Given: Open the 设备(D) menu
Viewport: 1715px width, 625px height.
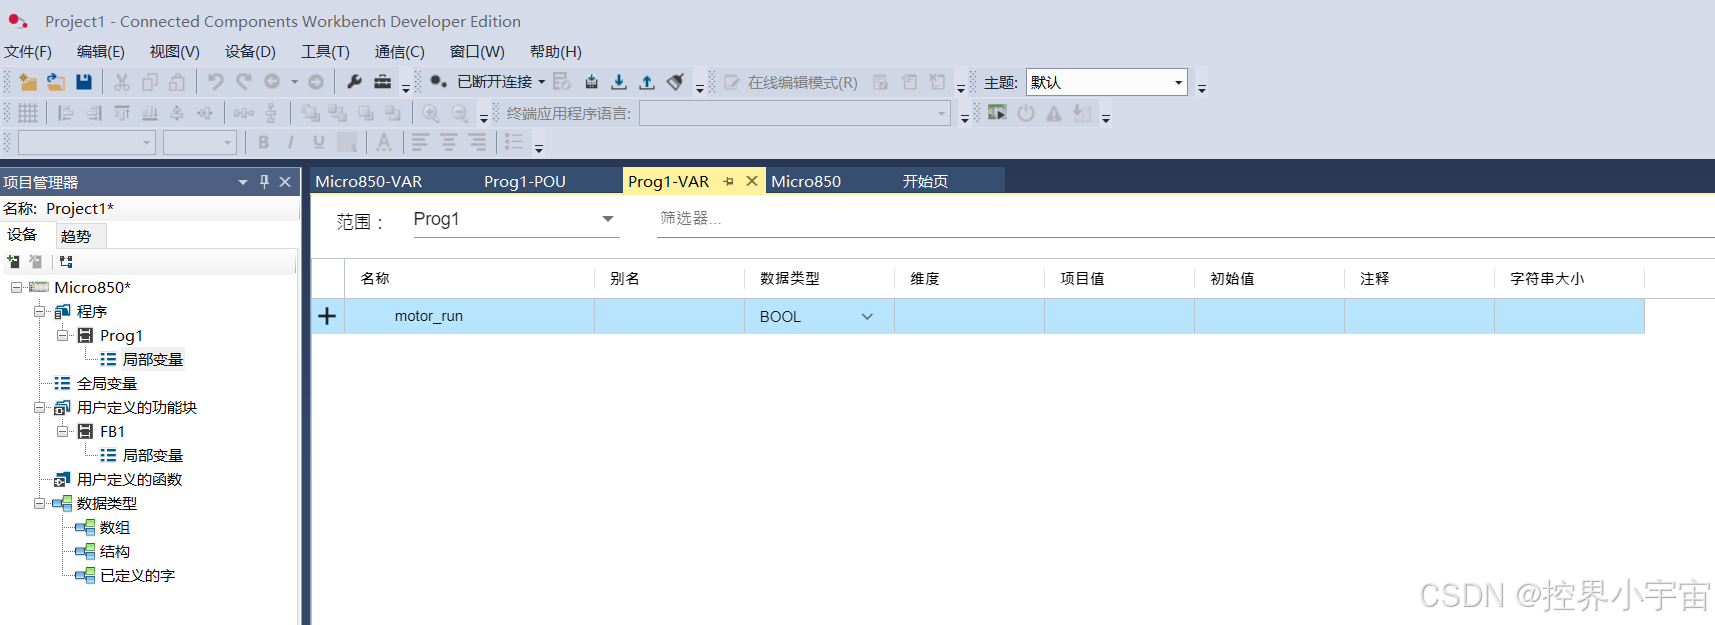Looking at the screenshot, I should 250,52.
